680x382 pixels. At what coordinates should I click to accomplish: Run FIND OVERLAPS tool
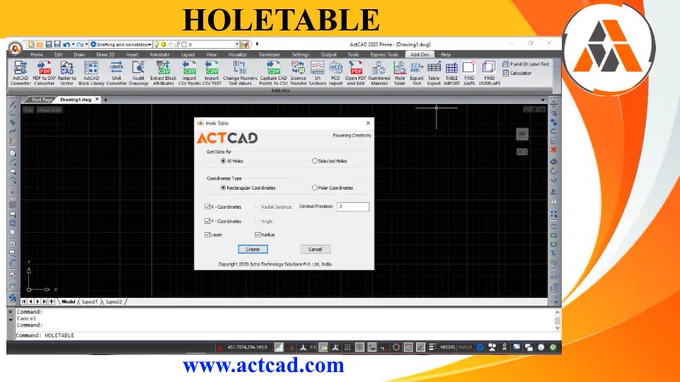point(489,73)
